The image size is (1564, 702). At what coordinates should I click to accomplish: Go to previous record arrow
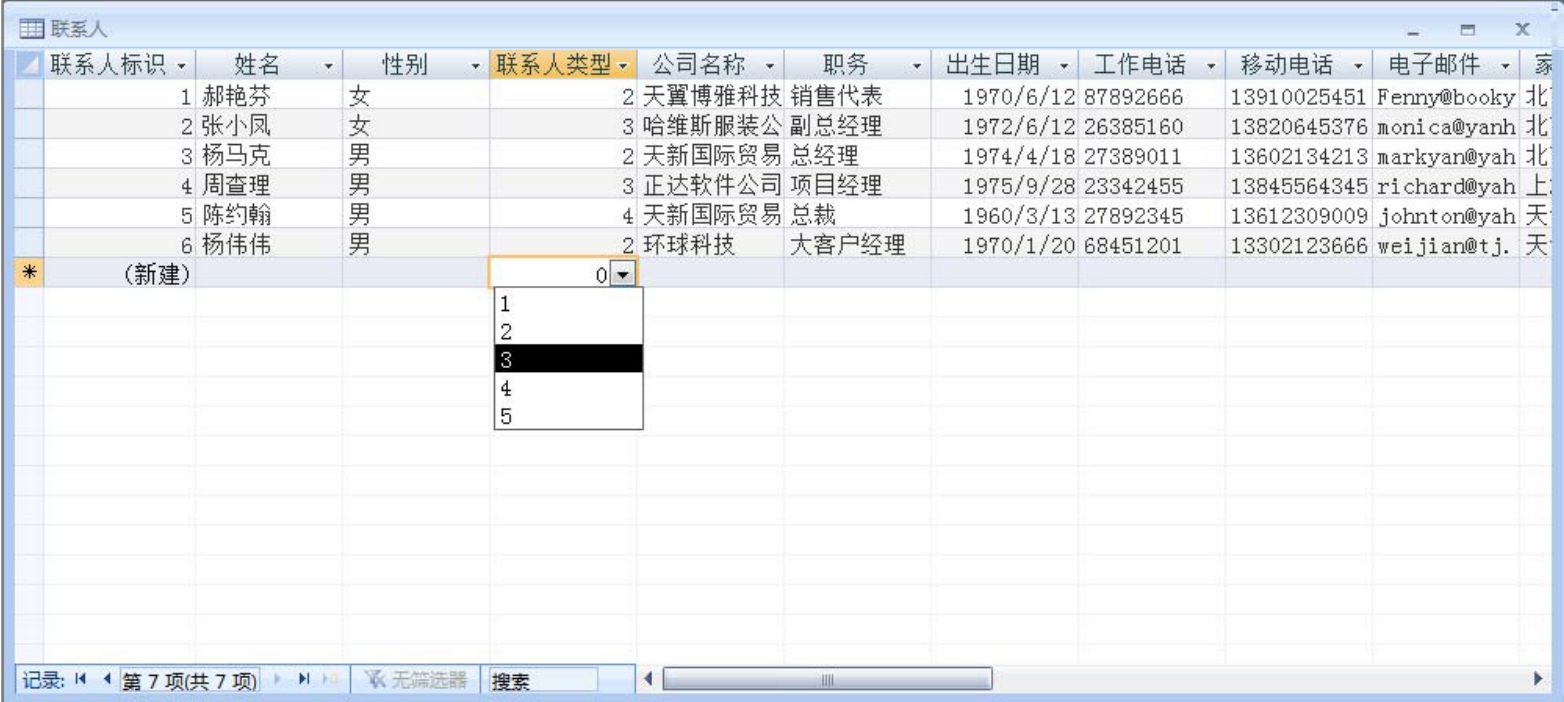[104, 681]
